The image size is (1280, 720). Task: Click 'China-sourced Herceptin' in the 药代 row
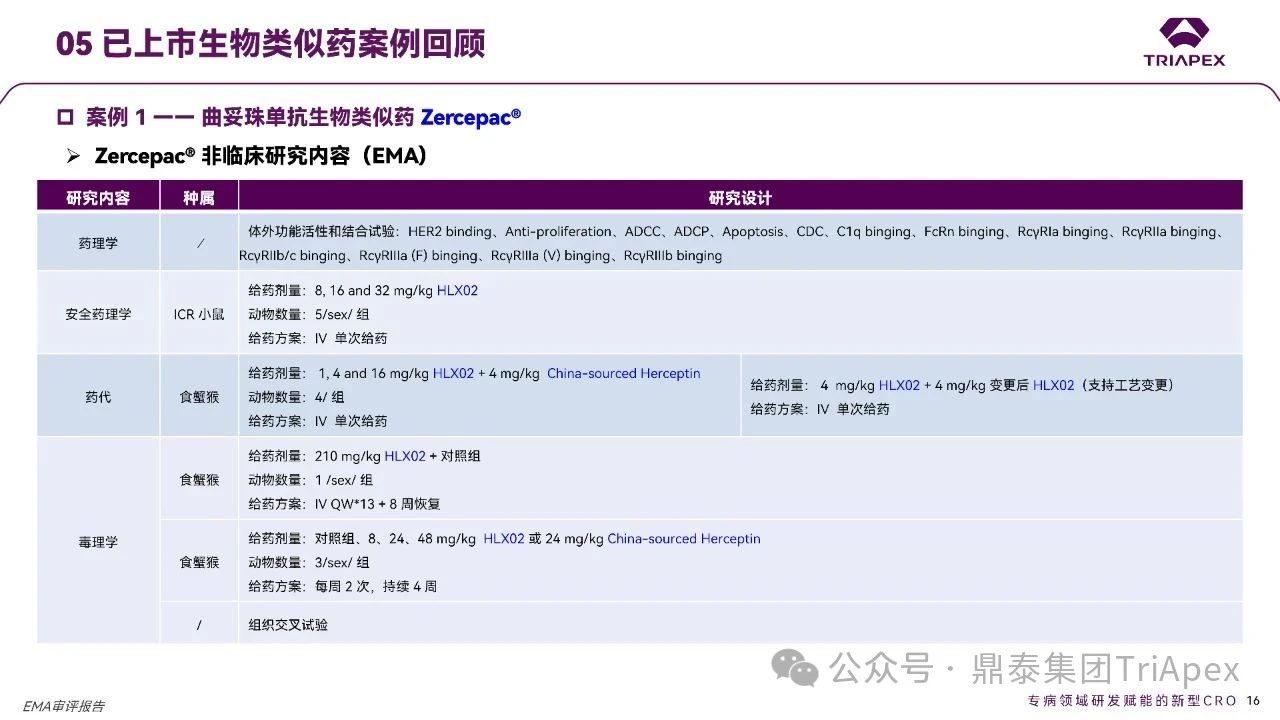624,373
